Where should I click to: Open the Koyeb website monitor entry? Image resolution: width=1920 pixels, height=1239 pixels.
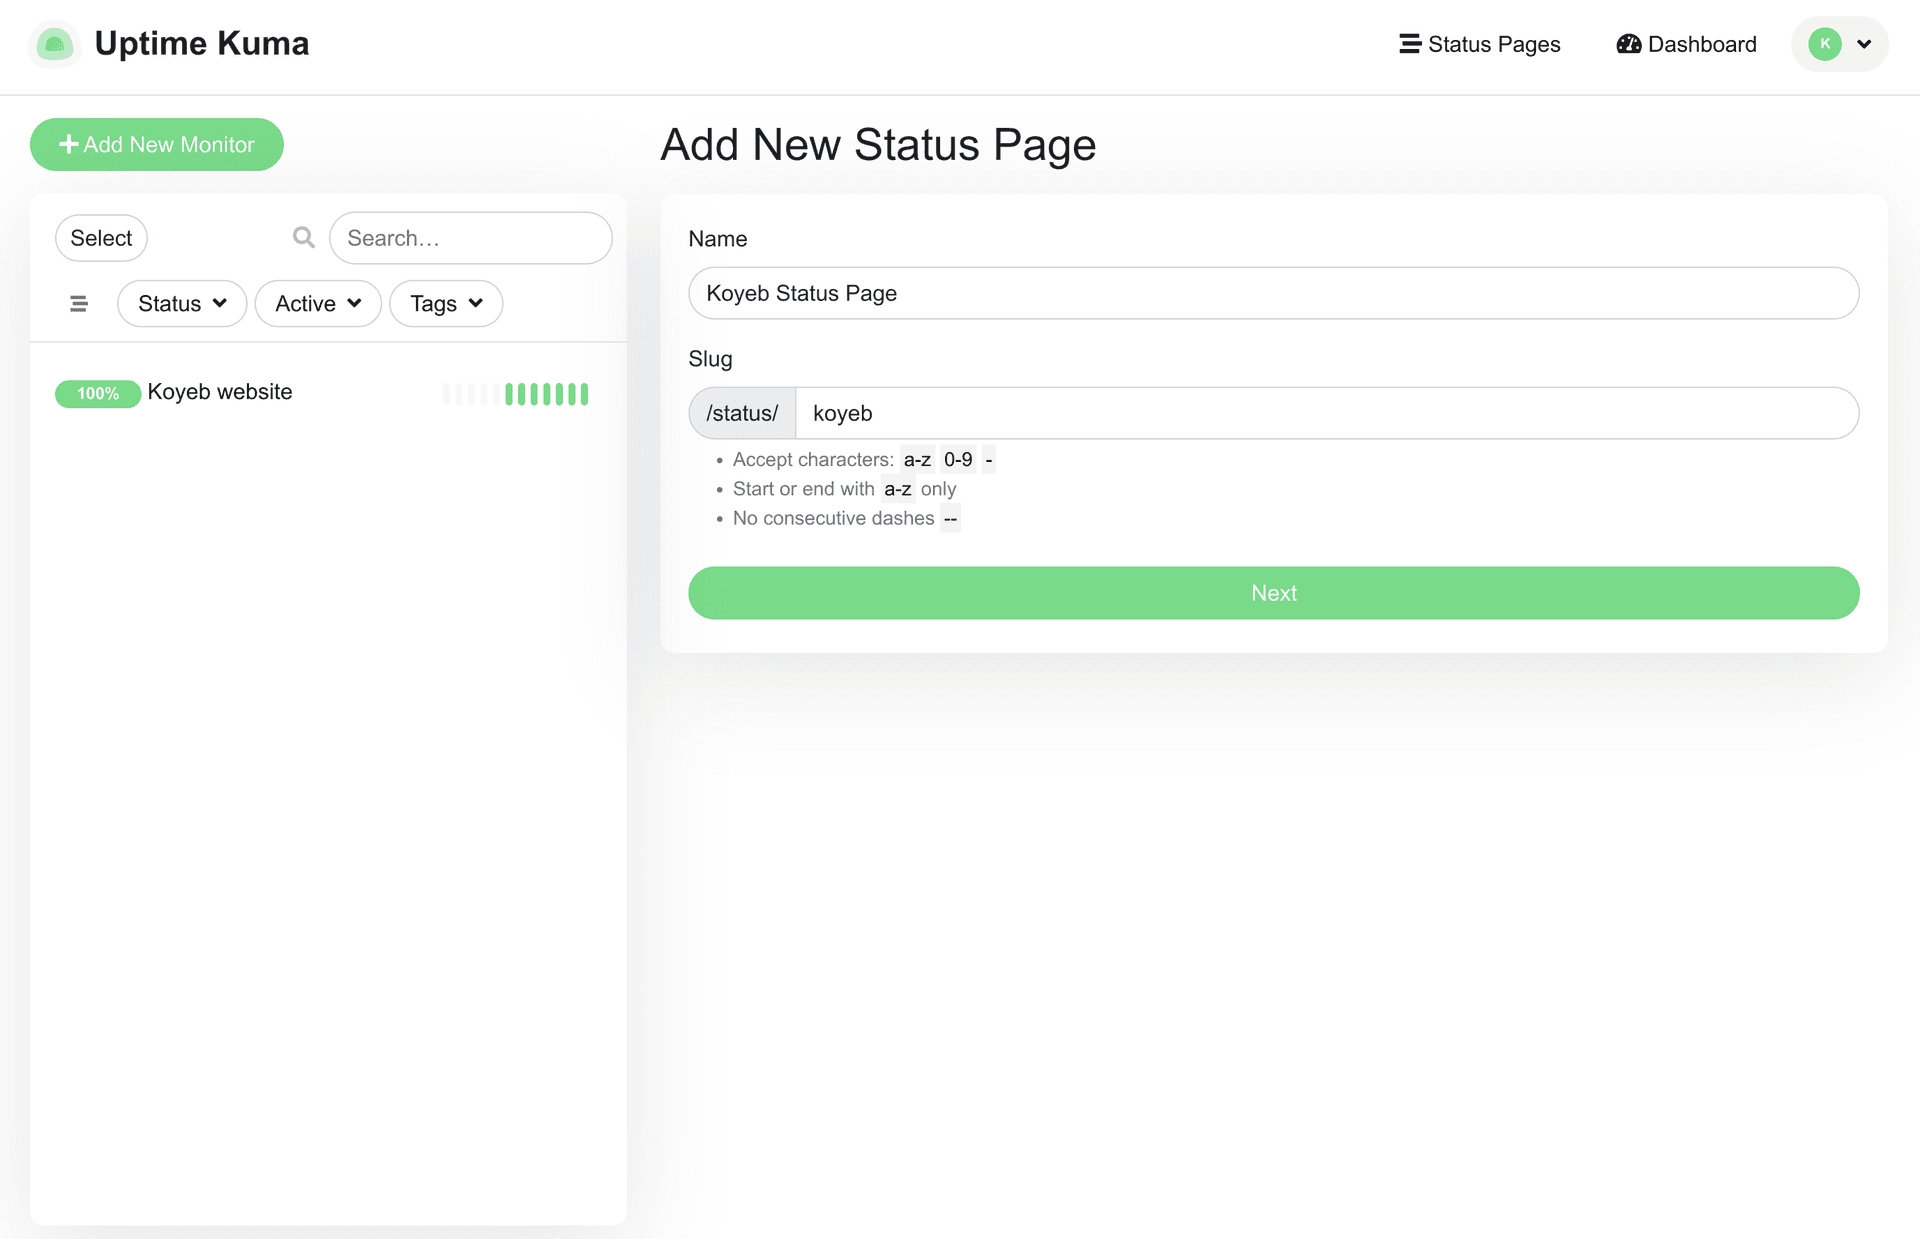coord(220,392)
